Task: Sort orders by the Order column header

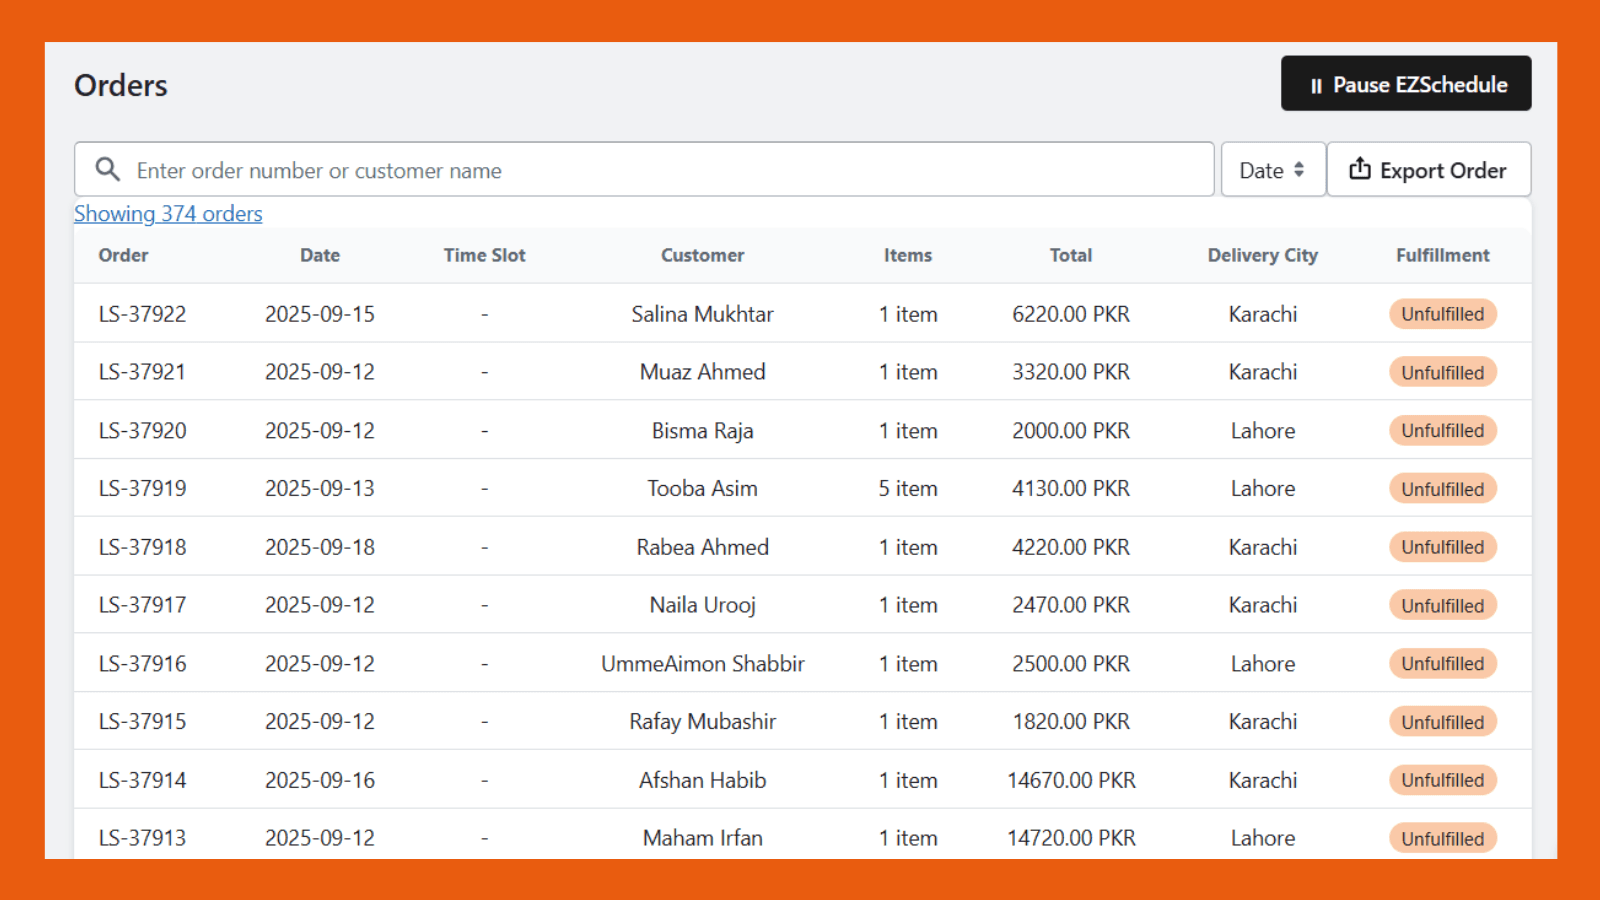Action: coord(123,255)
